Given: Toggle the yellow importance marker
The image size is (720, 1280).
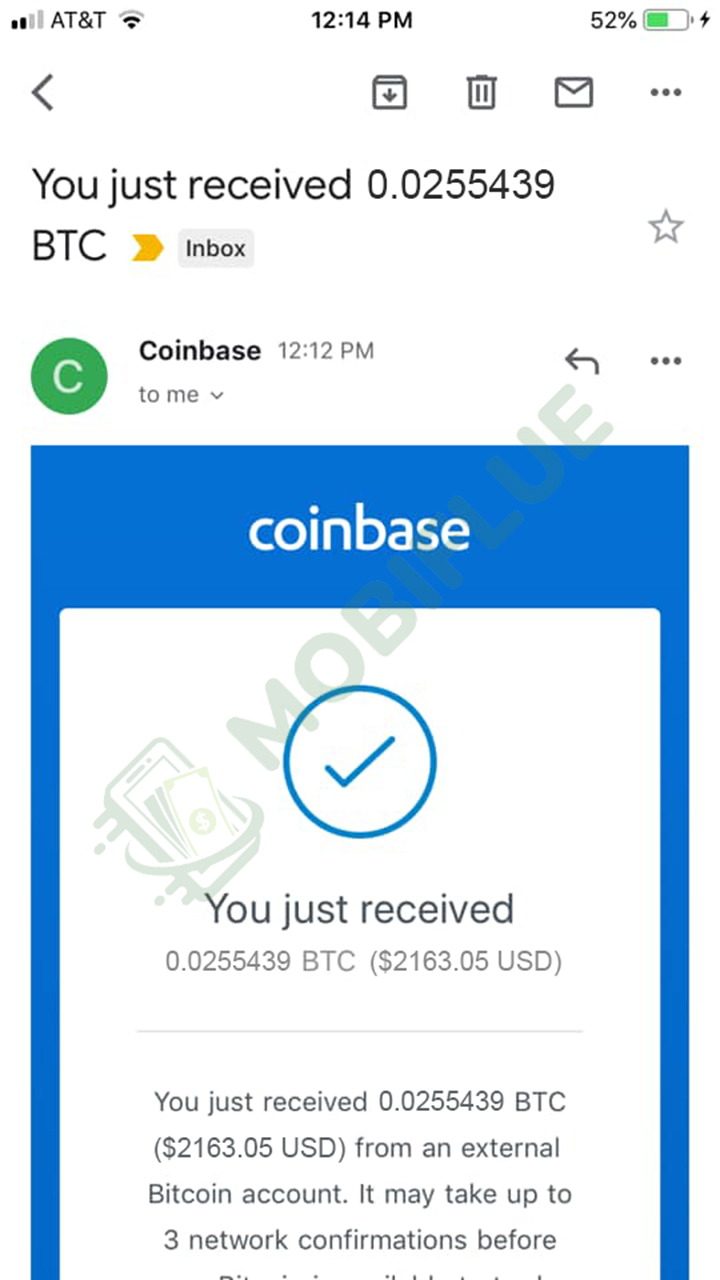Looking at the screenshot, I should coord(147,249).
